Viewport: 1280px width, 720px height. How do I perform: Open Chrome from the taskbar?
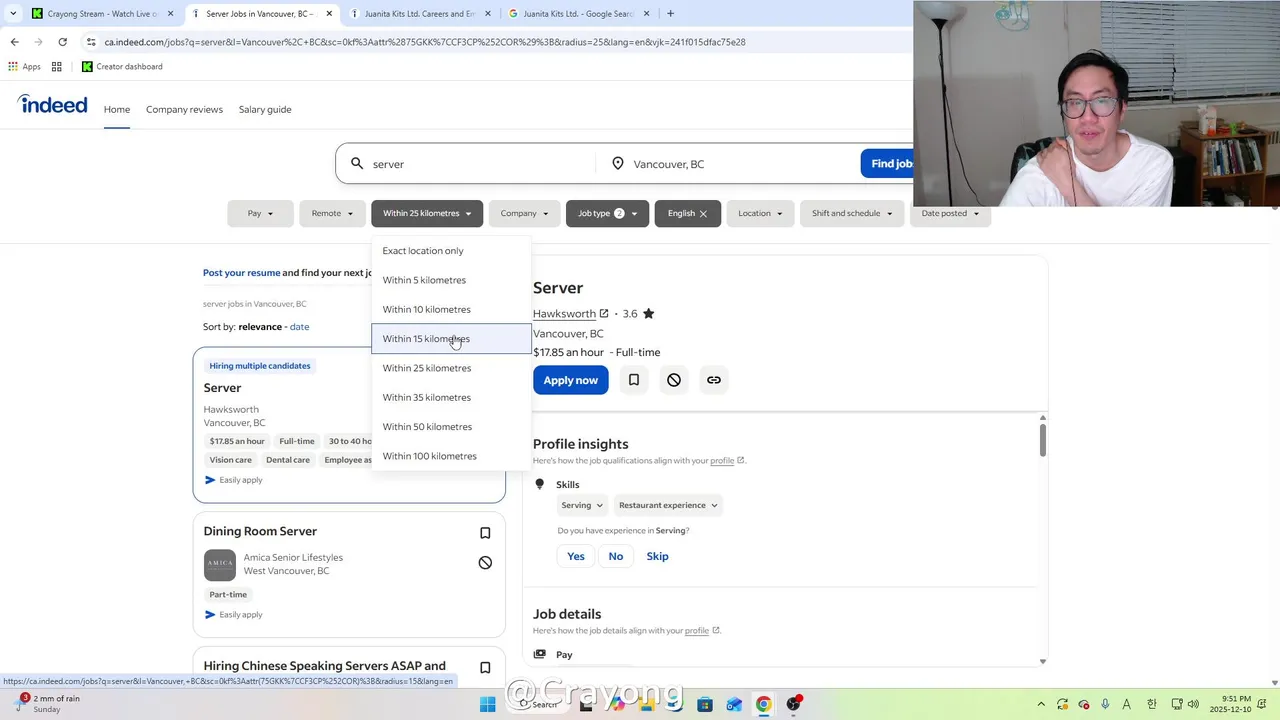click(763, 704)
